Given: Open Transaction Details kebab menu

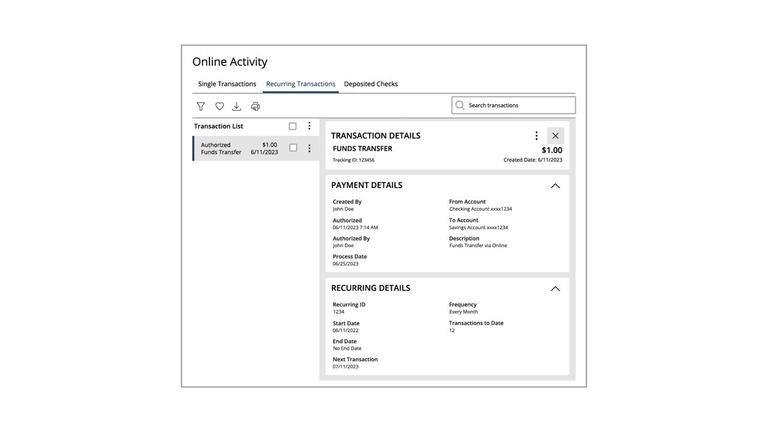Looking at the screenshot, I should coord(536,136).
